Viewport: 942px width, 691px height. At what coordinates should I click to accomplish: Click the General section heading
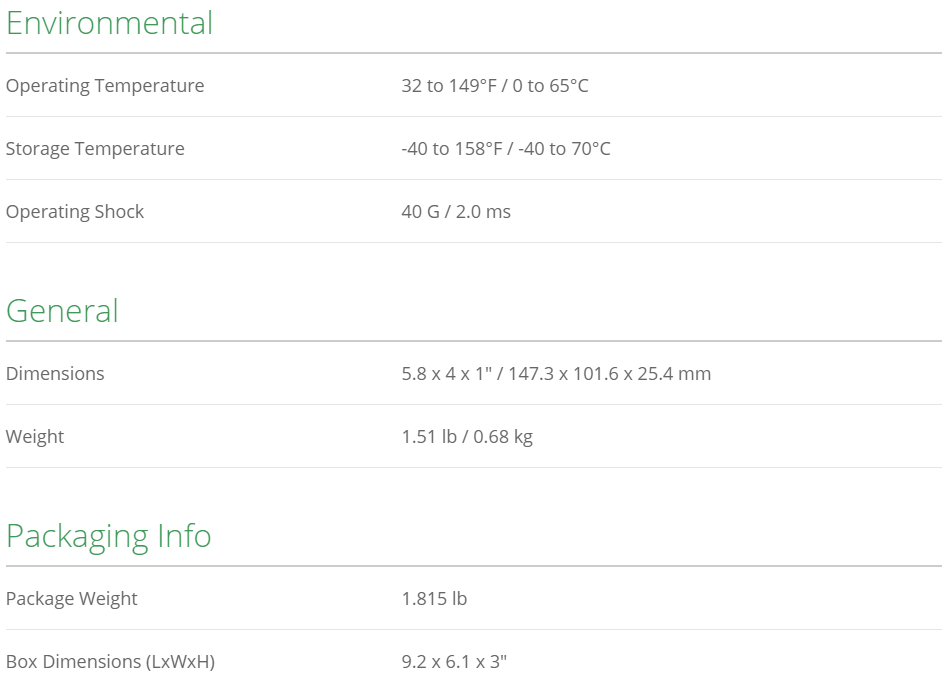point(62,311)
